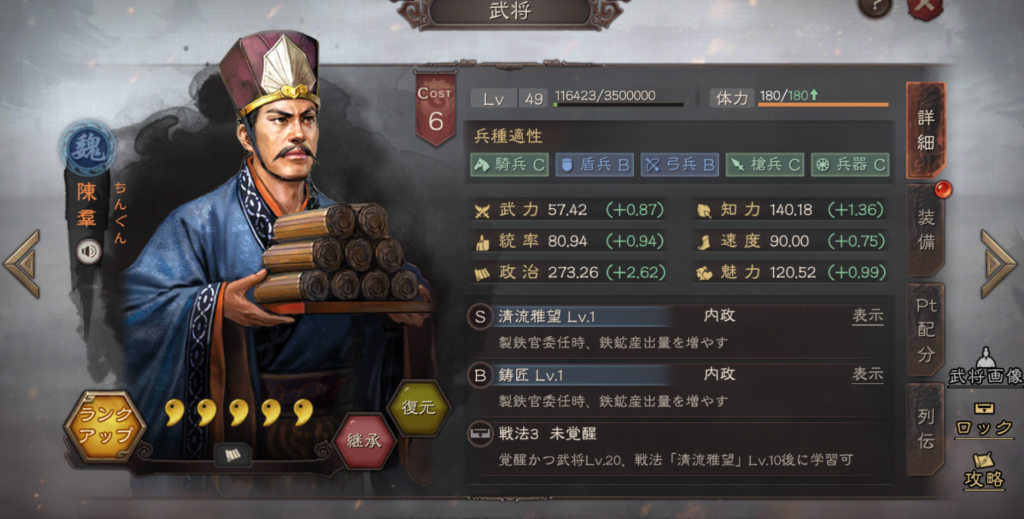Click the 継承 inheritance button
The width and height of the screenshot is (1024, 519).
364,441
